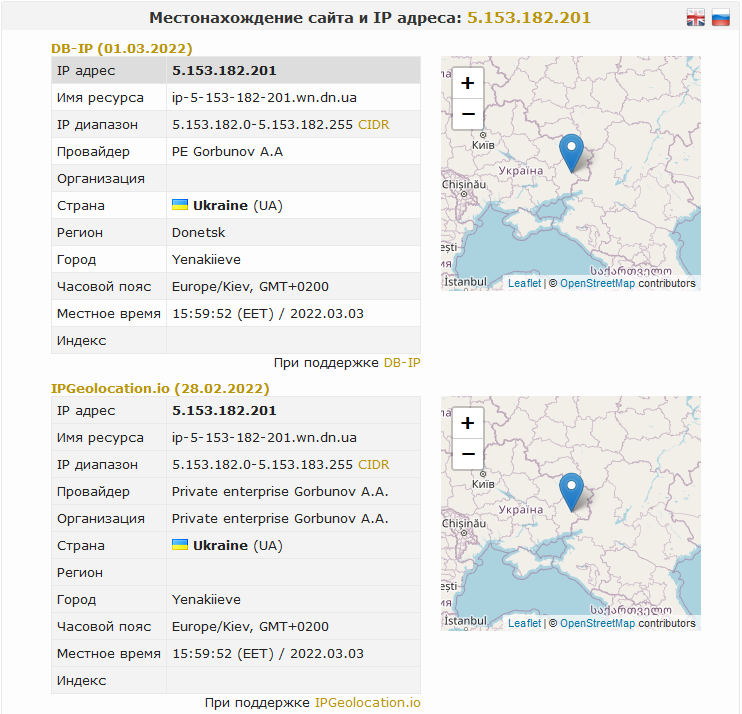Open the IPGeolocation.io (28.02.2022) section heading

[160, 388]
